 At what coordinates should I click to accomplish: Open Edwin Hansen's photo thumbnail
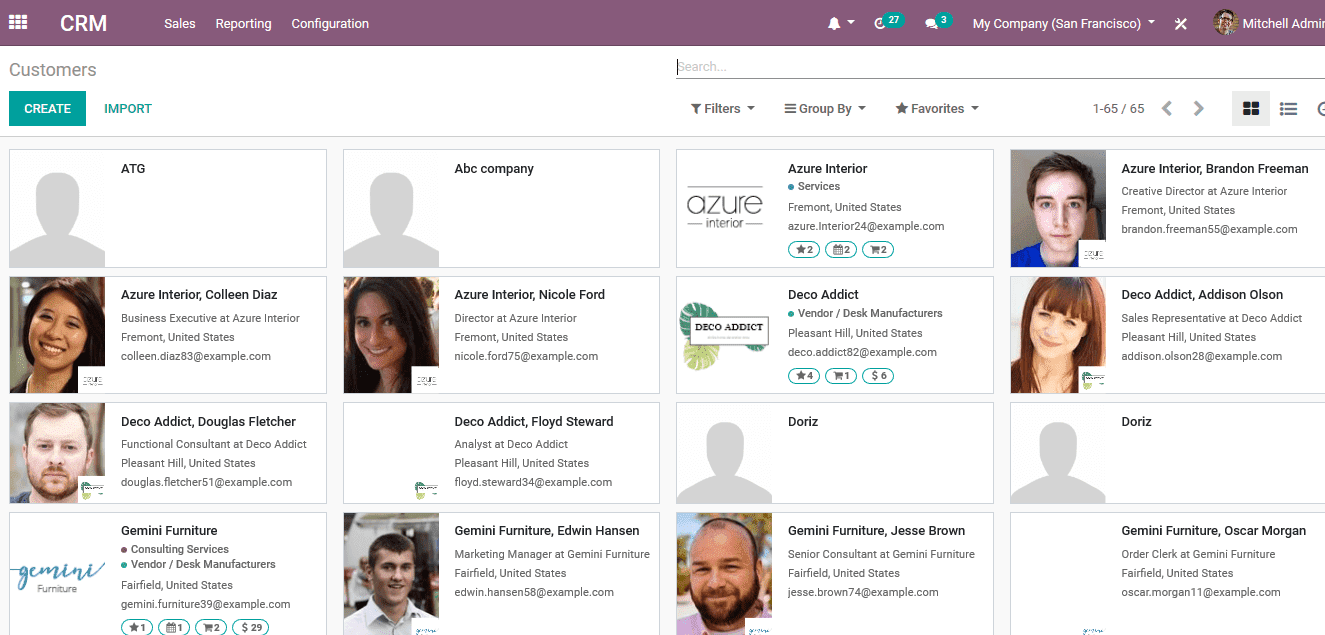[391, 574]
